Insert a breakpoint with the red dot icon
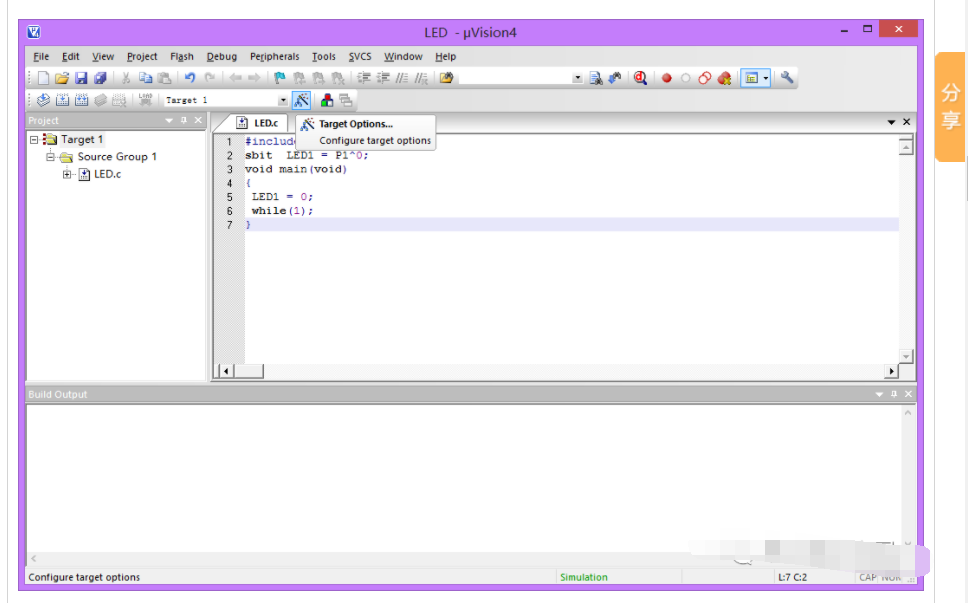Image resolution: width=968 pixels, height=603 pixels. (x=667, y=78)
